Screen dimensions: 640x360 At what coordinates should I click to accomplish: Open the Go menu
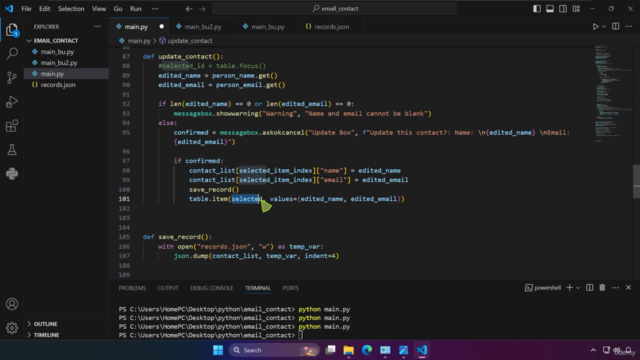(x=118, y=9)
